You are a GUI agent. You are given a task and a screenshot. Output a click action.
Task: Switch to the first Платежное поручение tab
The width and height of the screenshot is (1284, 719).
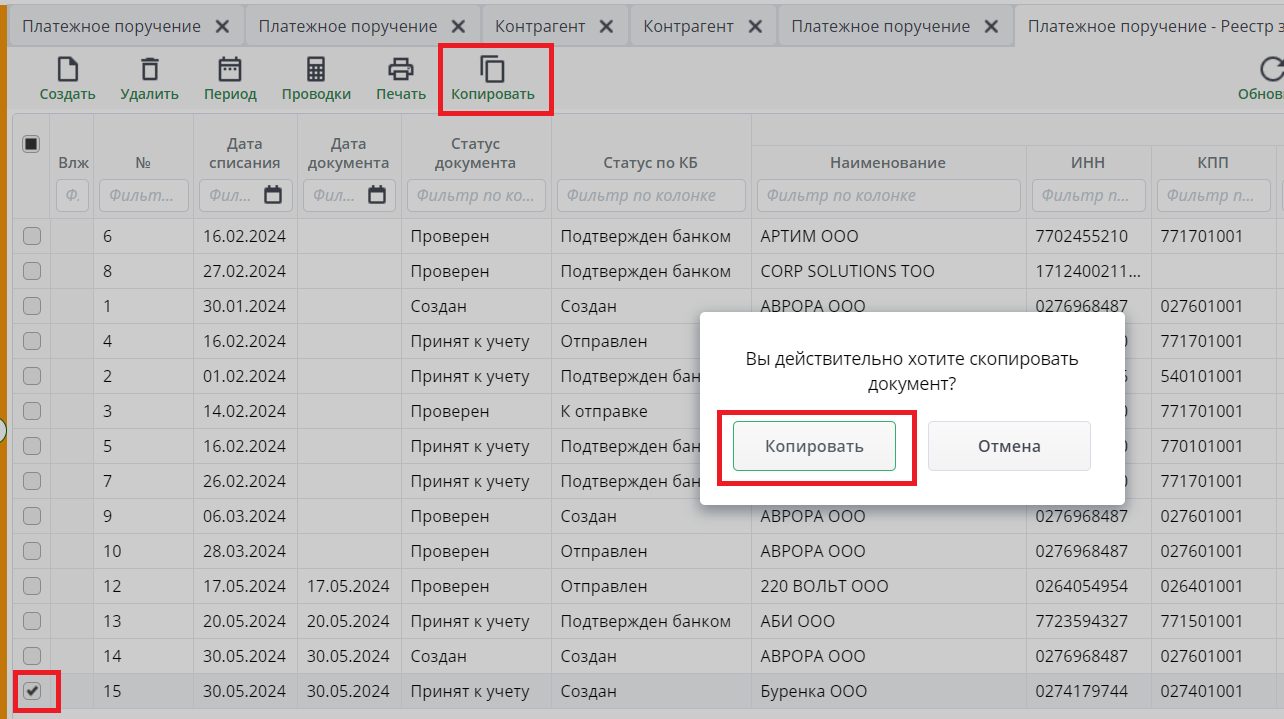[111, 27]
